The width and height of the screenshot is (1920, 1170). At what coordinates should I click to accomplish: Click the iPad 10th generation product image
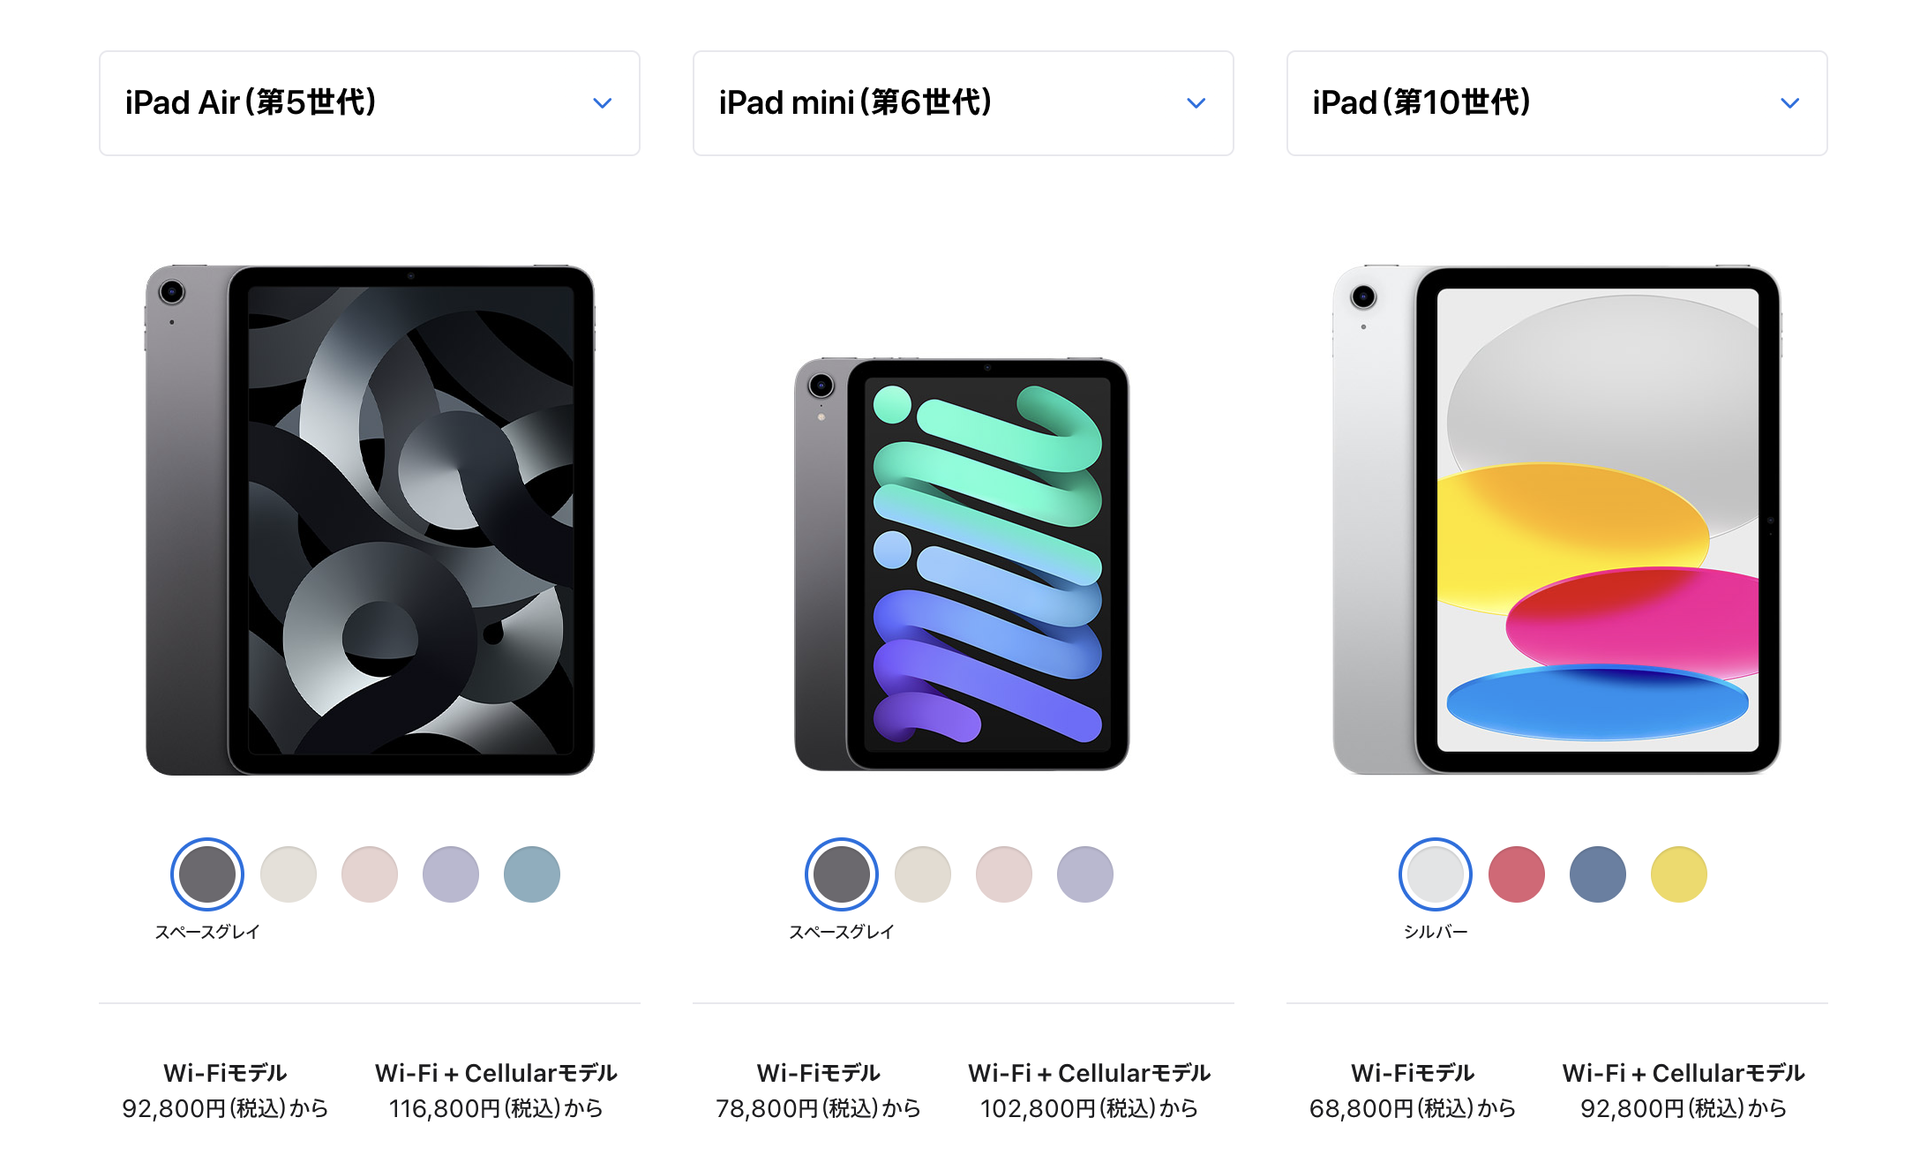tap(1557, 520)
